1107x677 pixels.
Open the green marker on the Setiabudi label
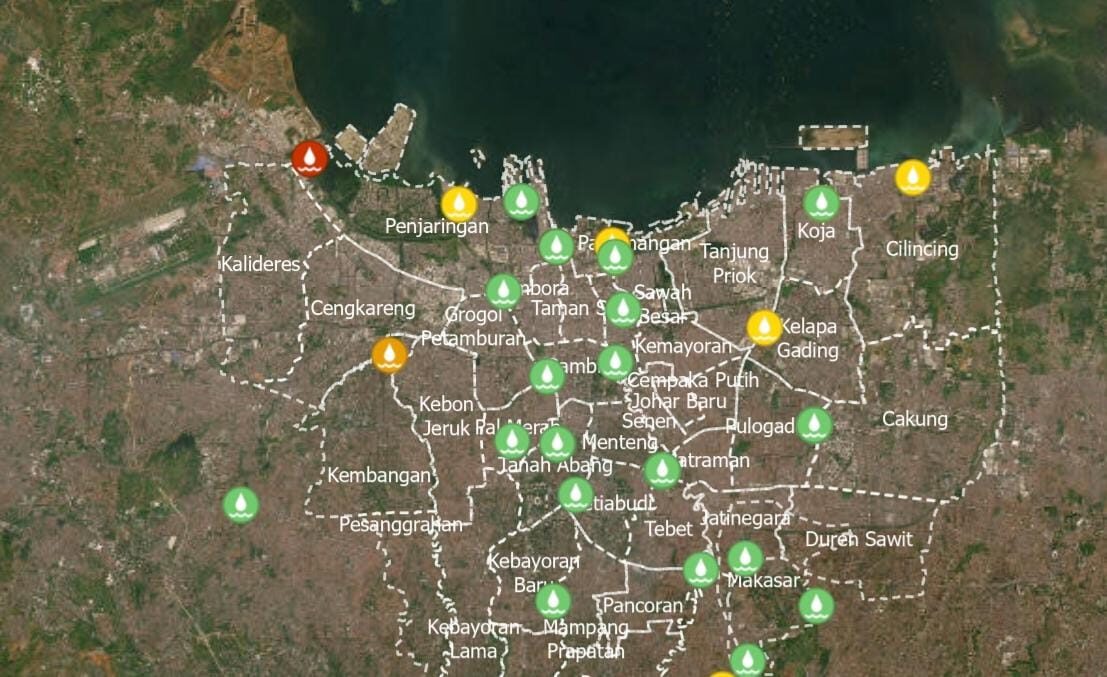point(575,495)
